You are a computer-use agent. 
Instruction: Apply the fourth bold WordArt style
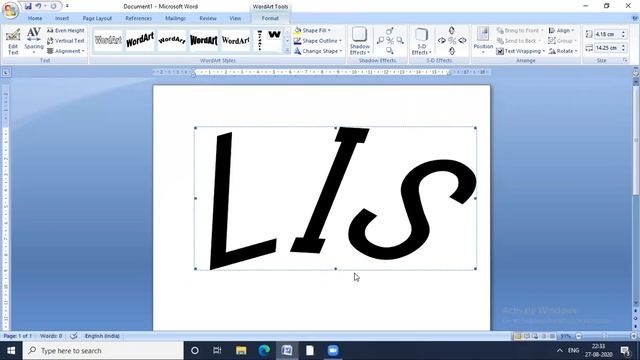click(203, 40)
